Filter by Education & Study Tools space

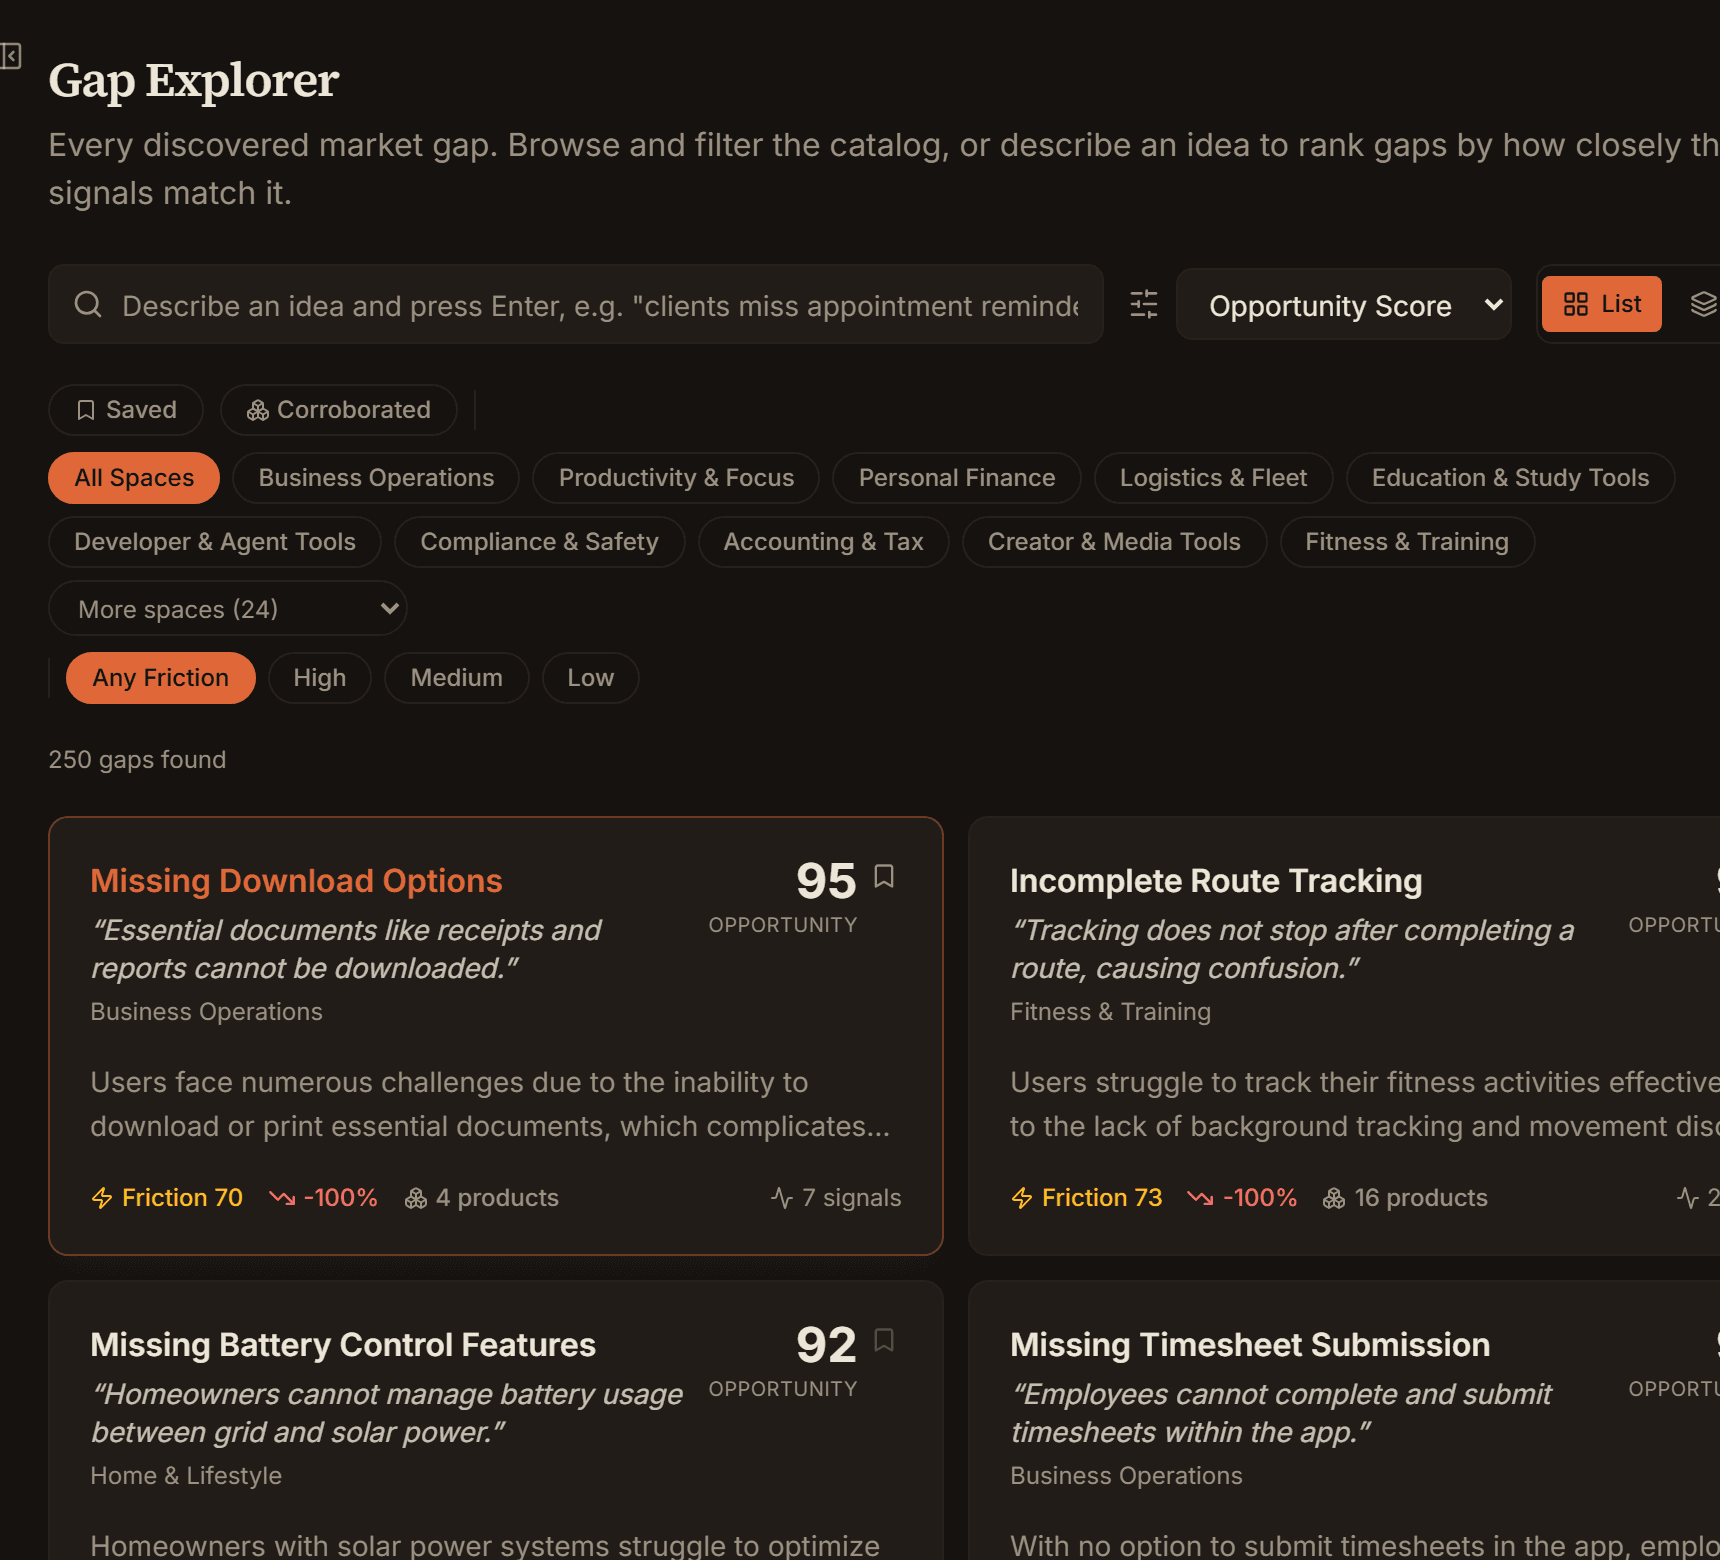point(1510,478)
